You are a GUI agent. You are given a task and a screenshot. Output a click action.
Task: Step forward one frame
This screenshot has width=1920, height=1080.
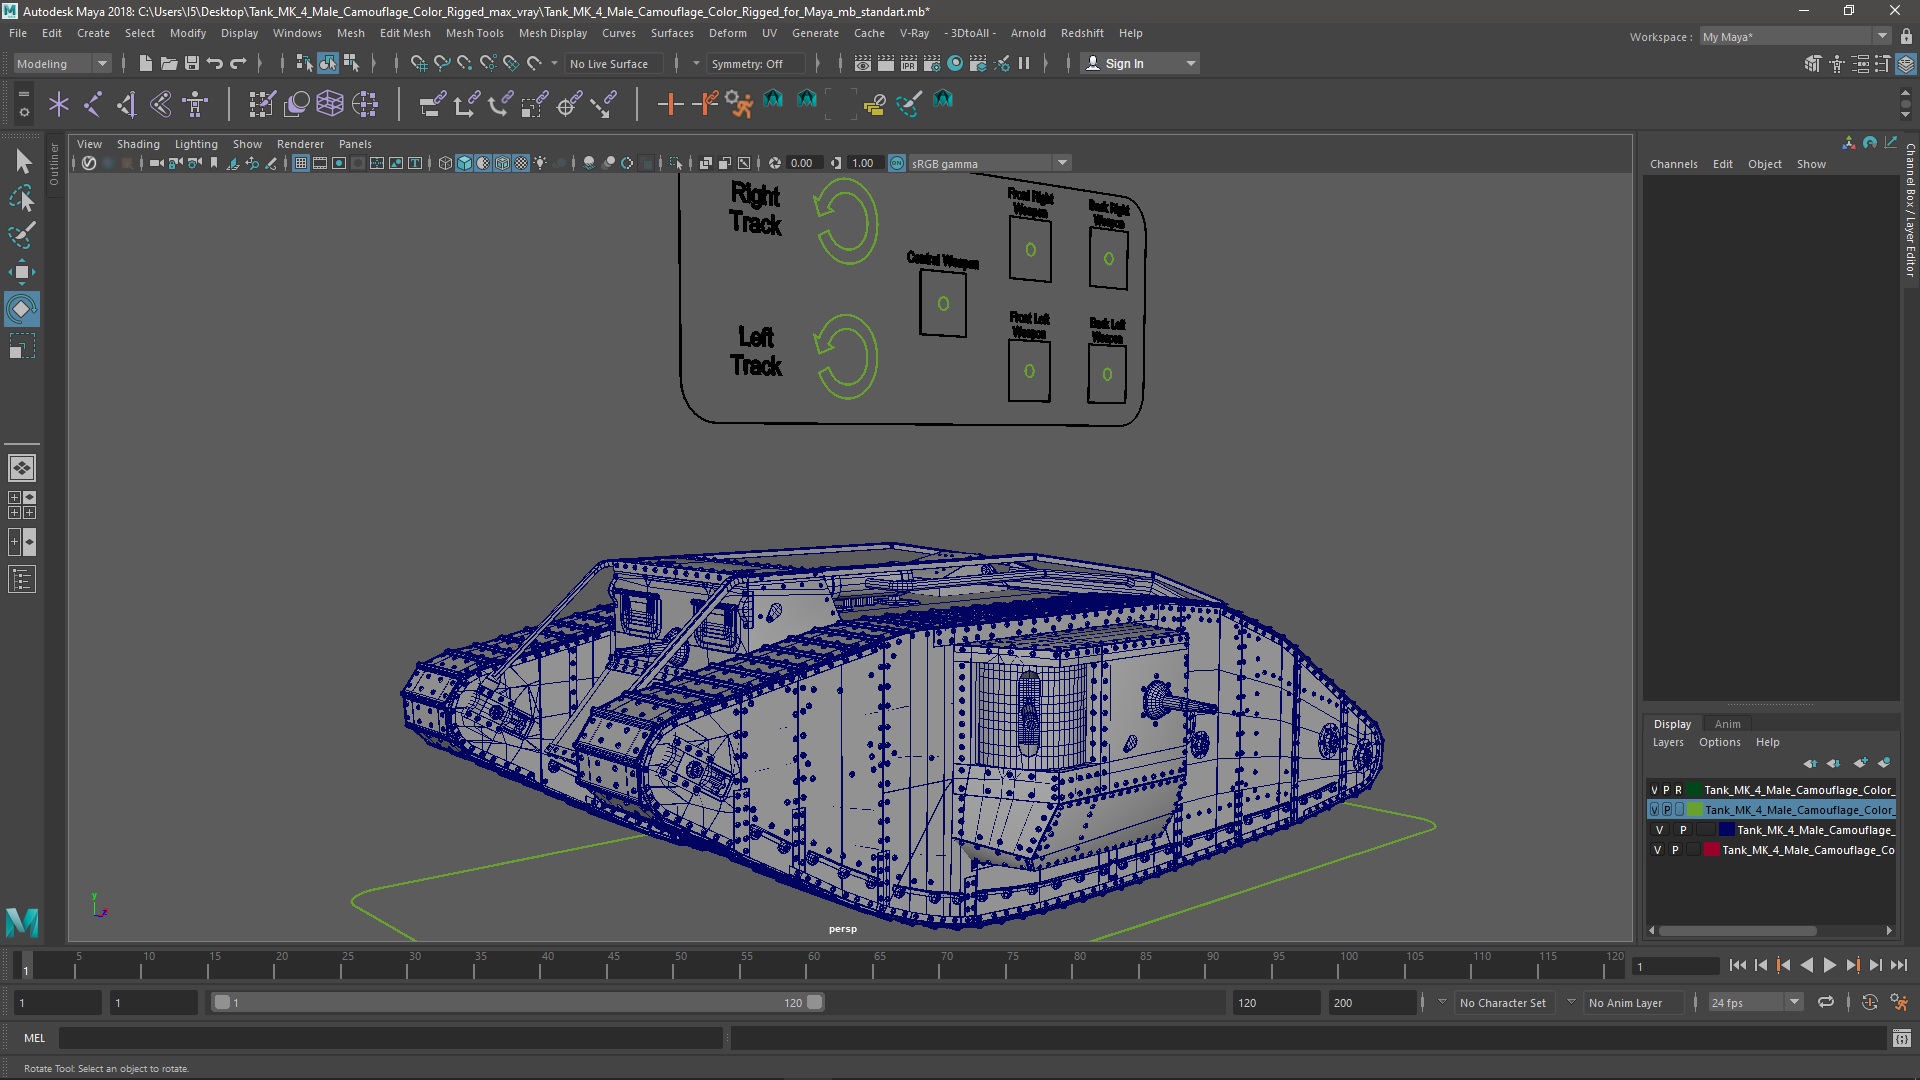1875,965
